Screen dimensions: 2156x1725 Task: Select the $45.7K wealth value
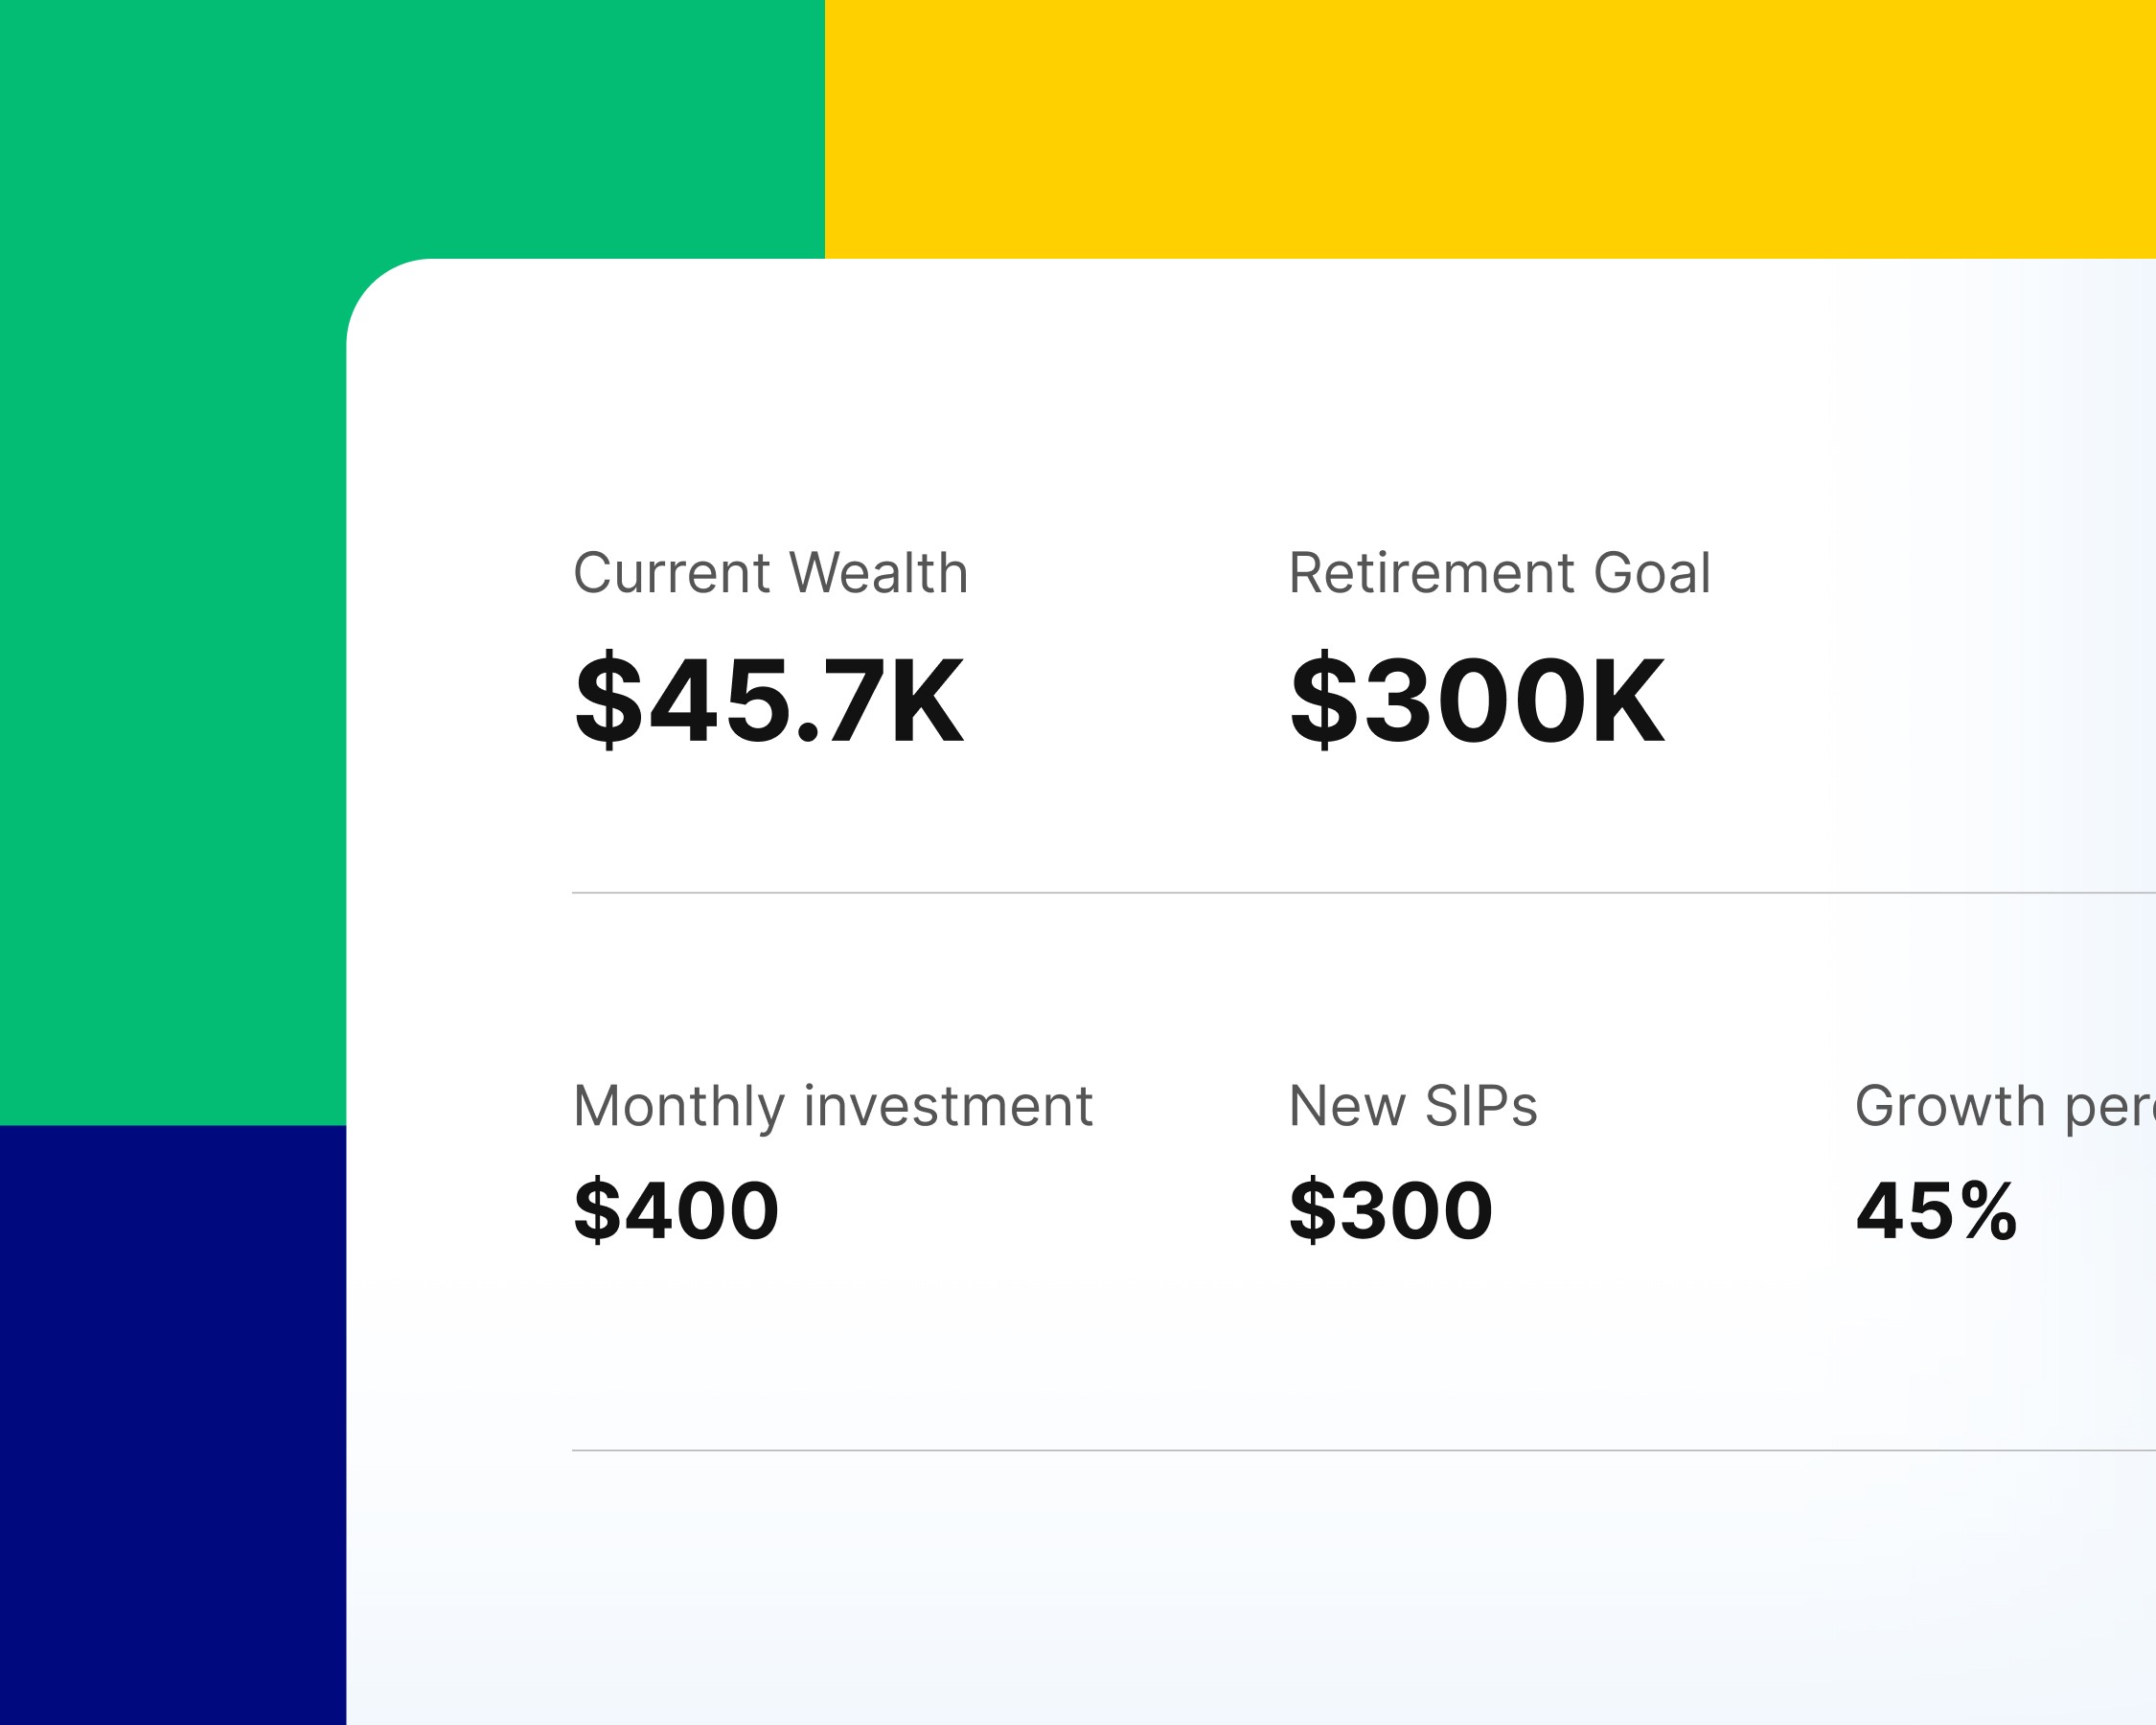769,699
